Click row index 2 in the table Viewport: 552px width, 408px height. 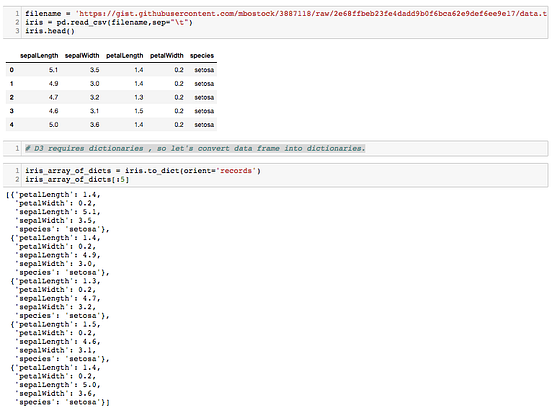pyautogui.click(x=12, y=97)
